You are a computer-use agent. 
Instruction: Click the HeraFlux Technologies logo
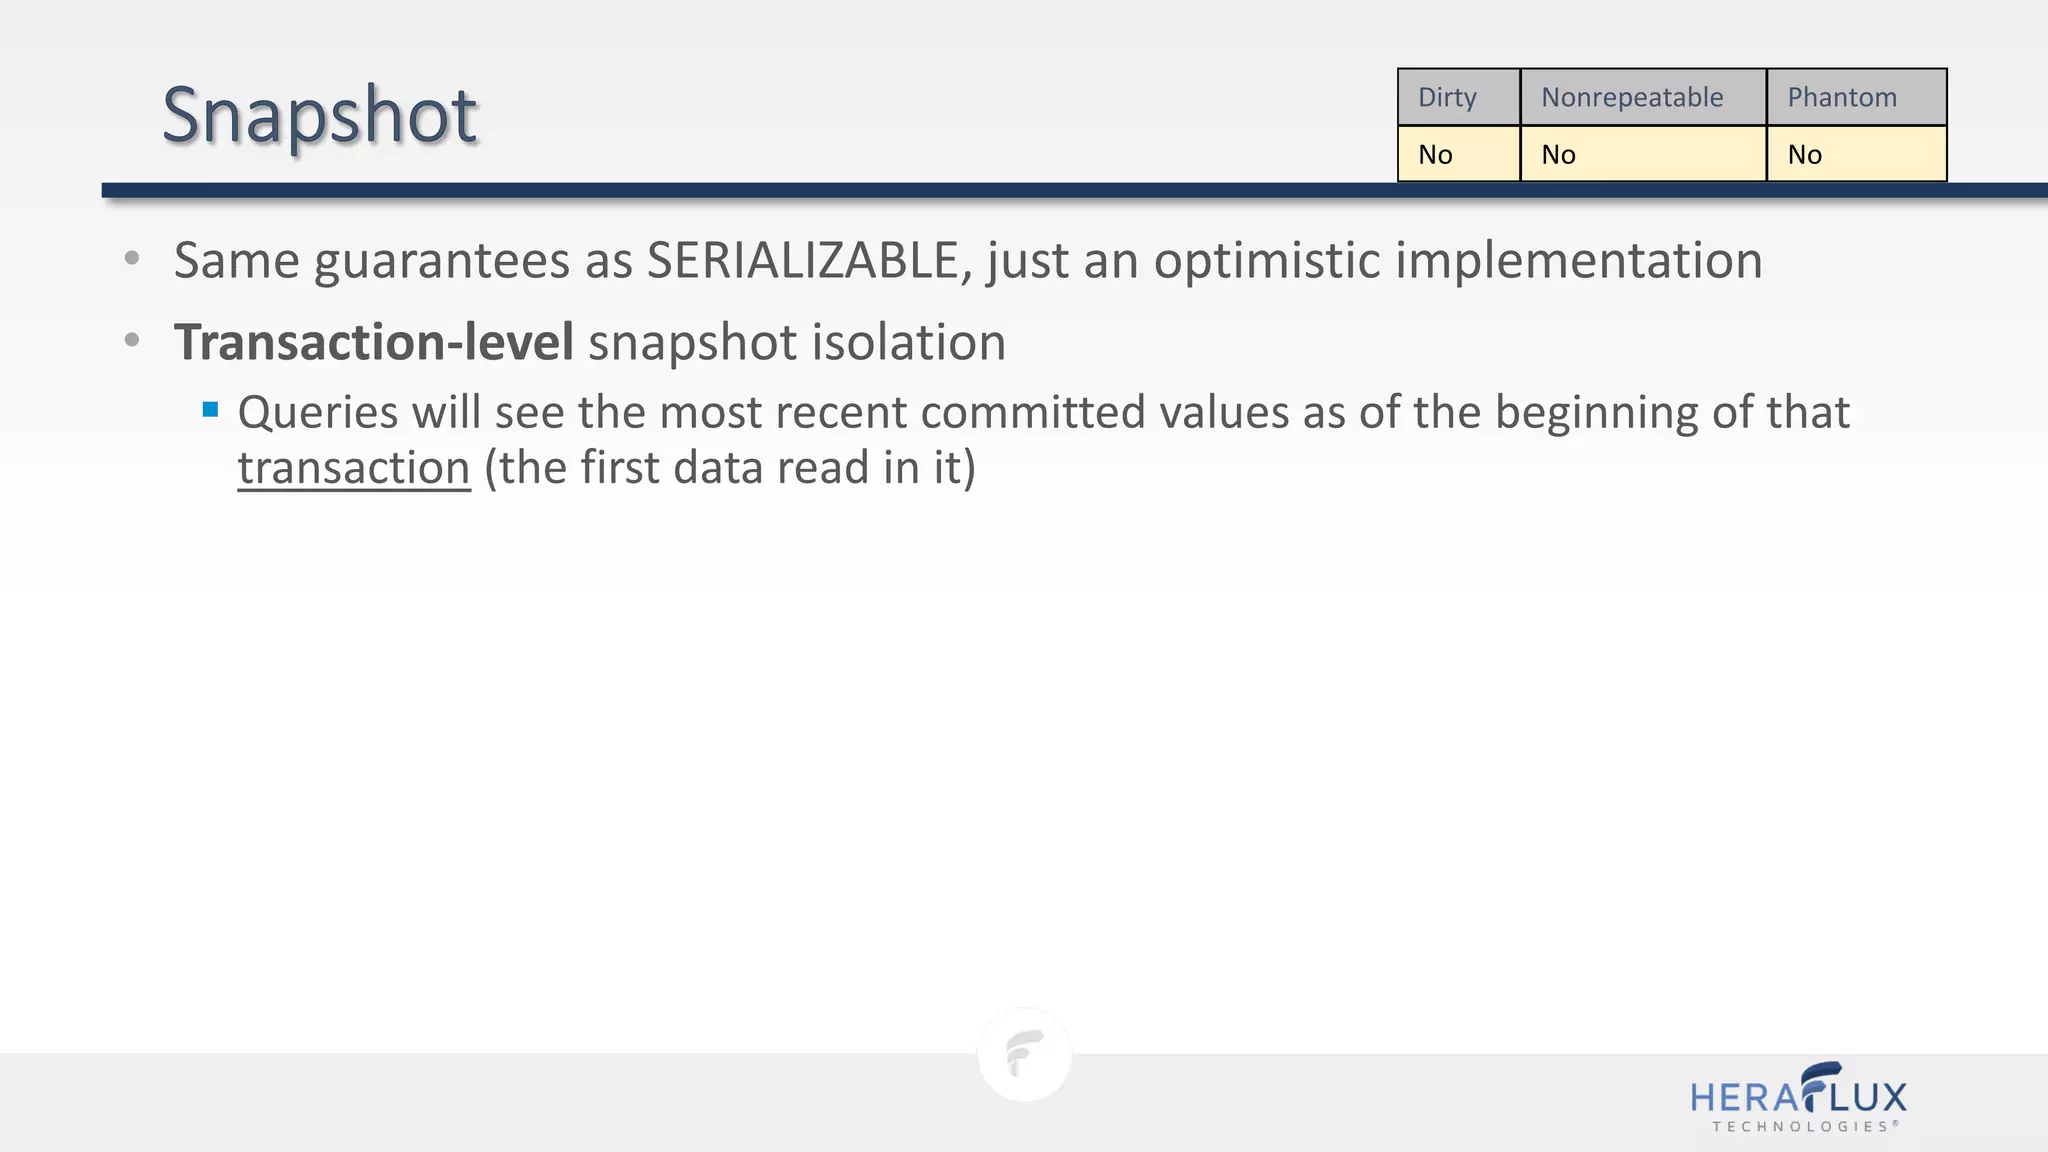[x=1798, y=1098]
